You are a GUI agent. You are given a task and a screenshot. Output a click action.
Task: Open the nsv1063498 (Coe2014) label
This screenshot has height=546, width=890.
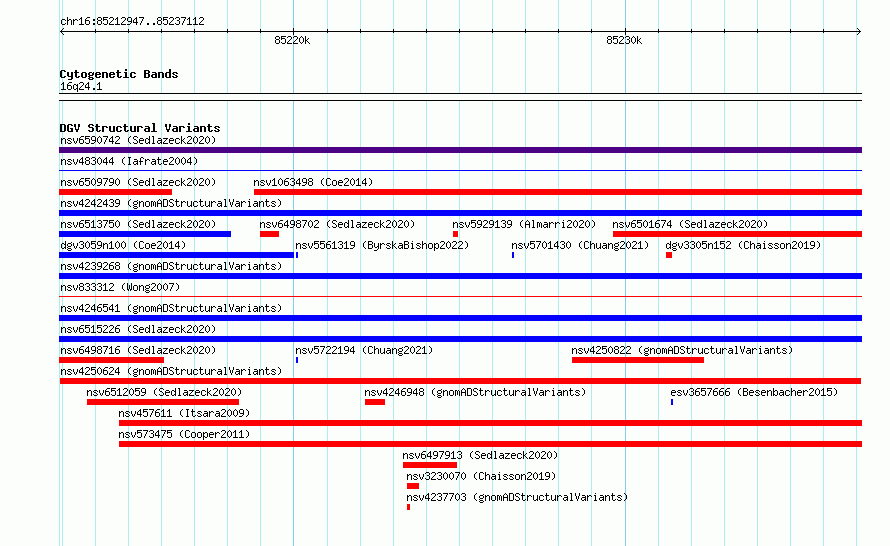pyautogui.click(x=313, y=182)
